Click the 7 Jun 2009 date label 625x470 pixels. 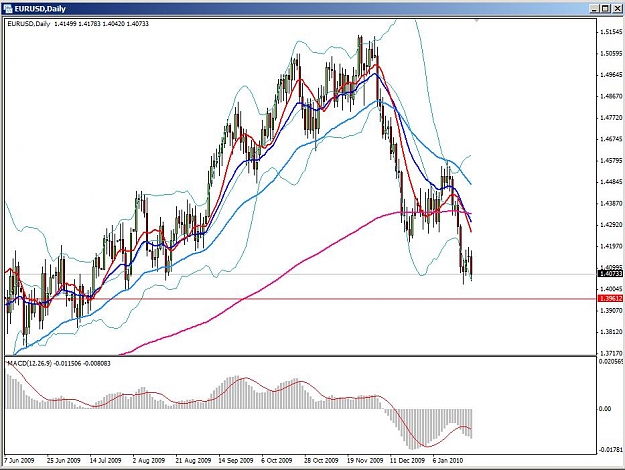tap(20, 460)
